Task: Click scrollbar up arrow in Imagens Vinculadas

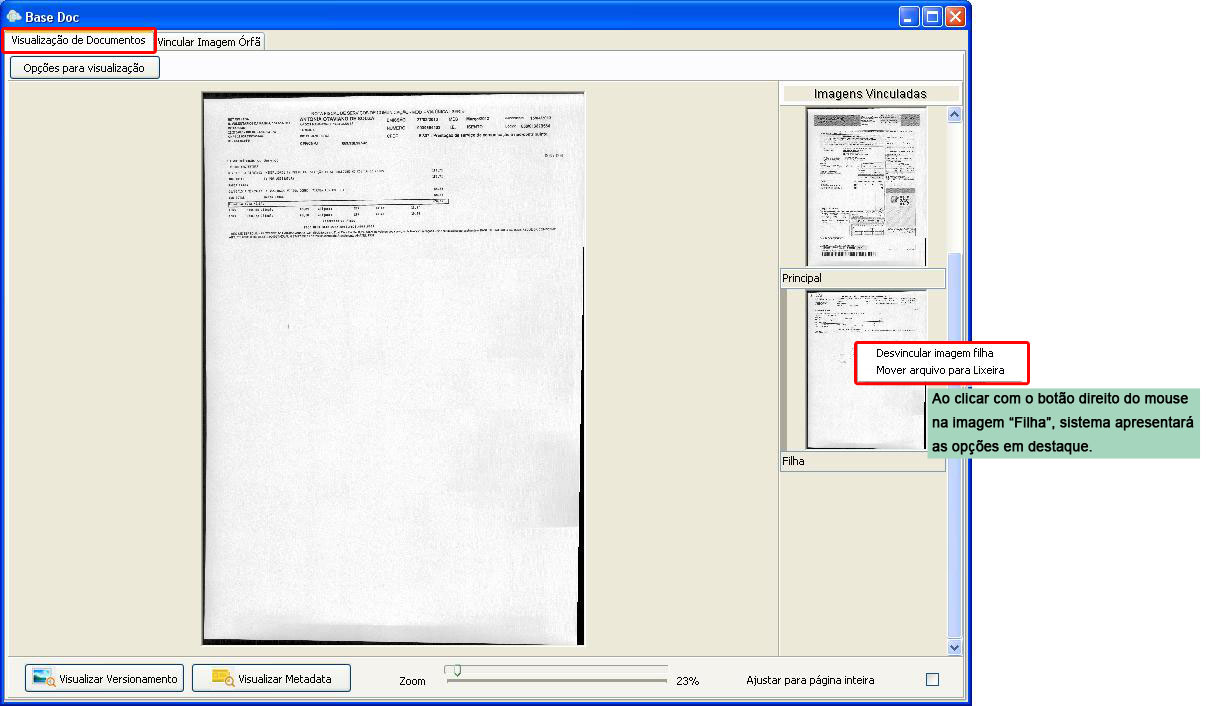Action: click(954, 115)
